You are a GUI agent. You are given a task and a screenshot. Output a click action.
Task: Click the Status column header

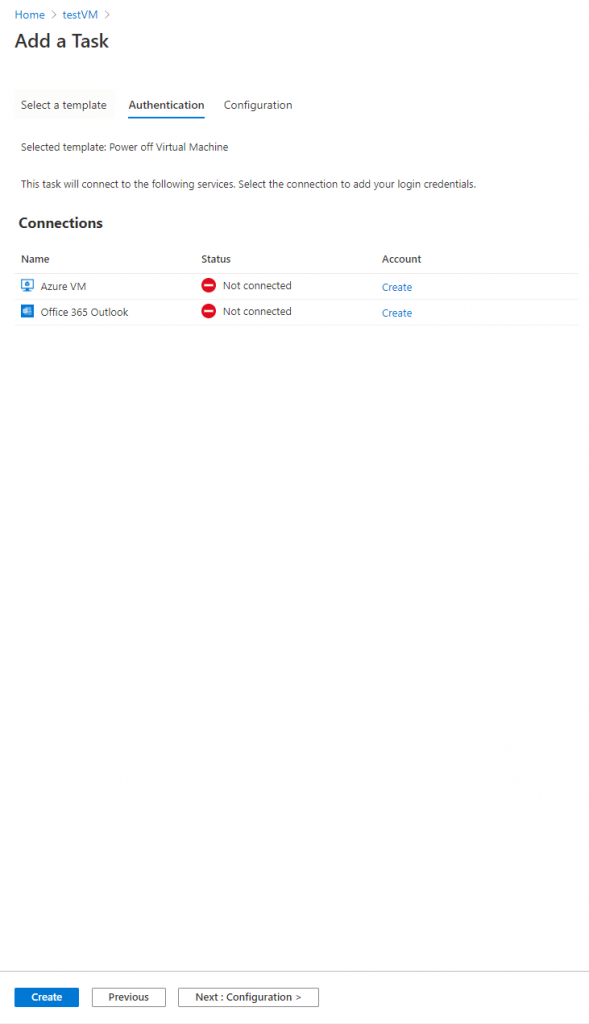[x=216, y=259]
